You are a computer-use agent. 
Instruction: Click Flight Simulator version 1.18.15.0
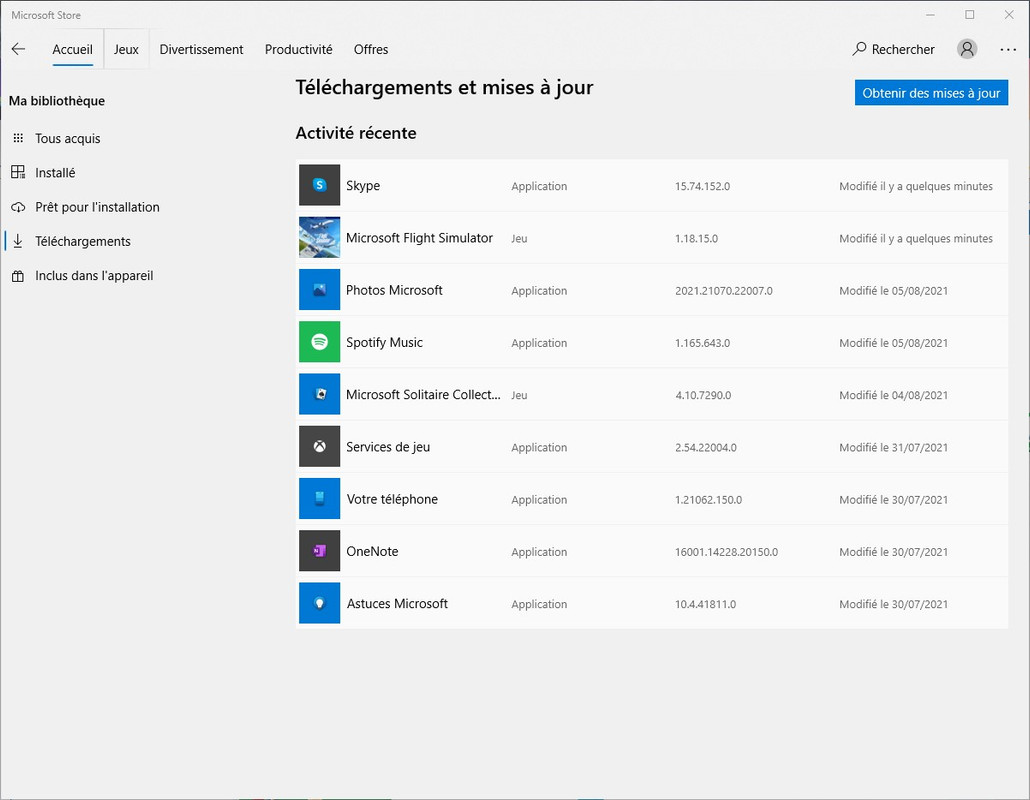pos(696,238)
